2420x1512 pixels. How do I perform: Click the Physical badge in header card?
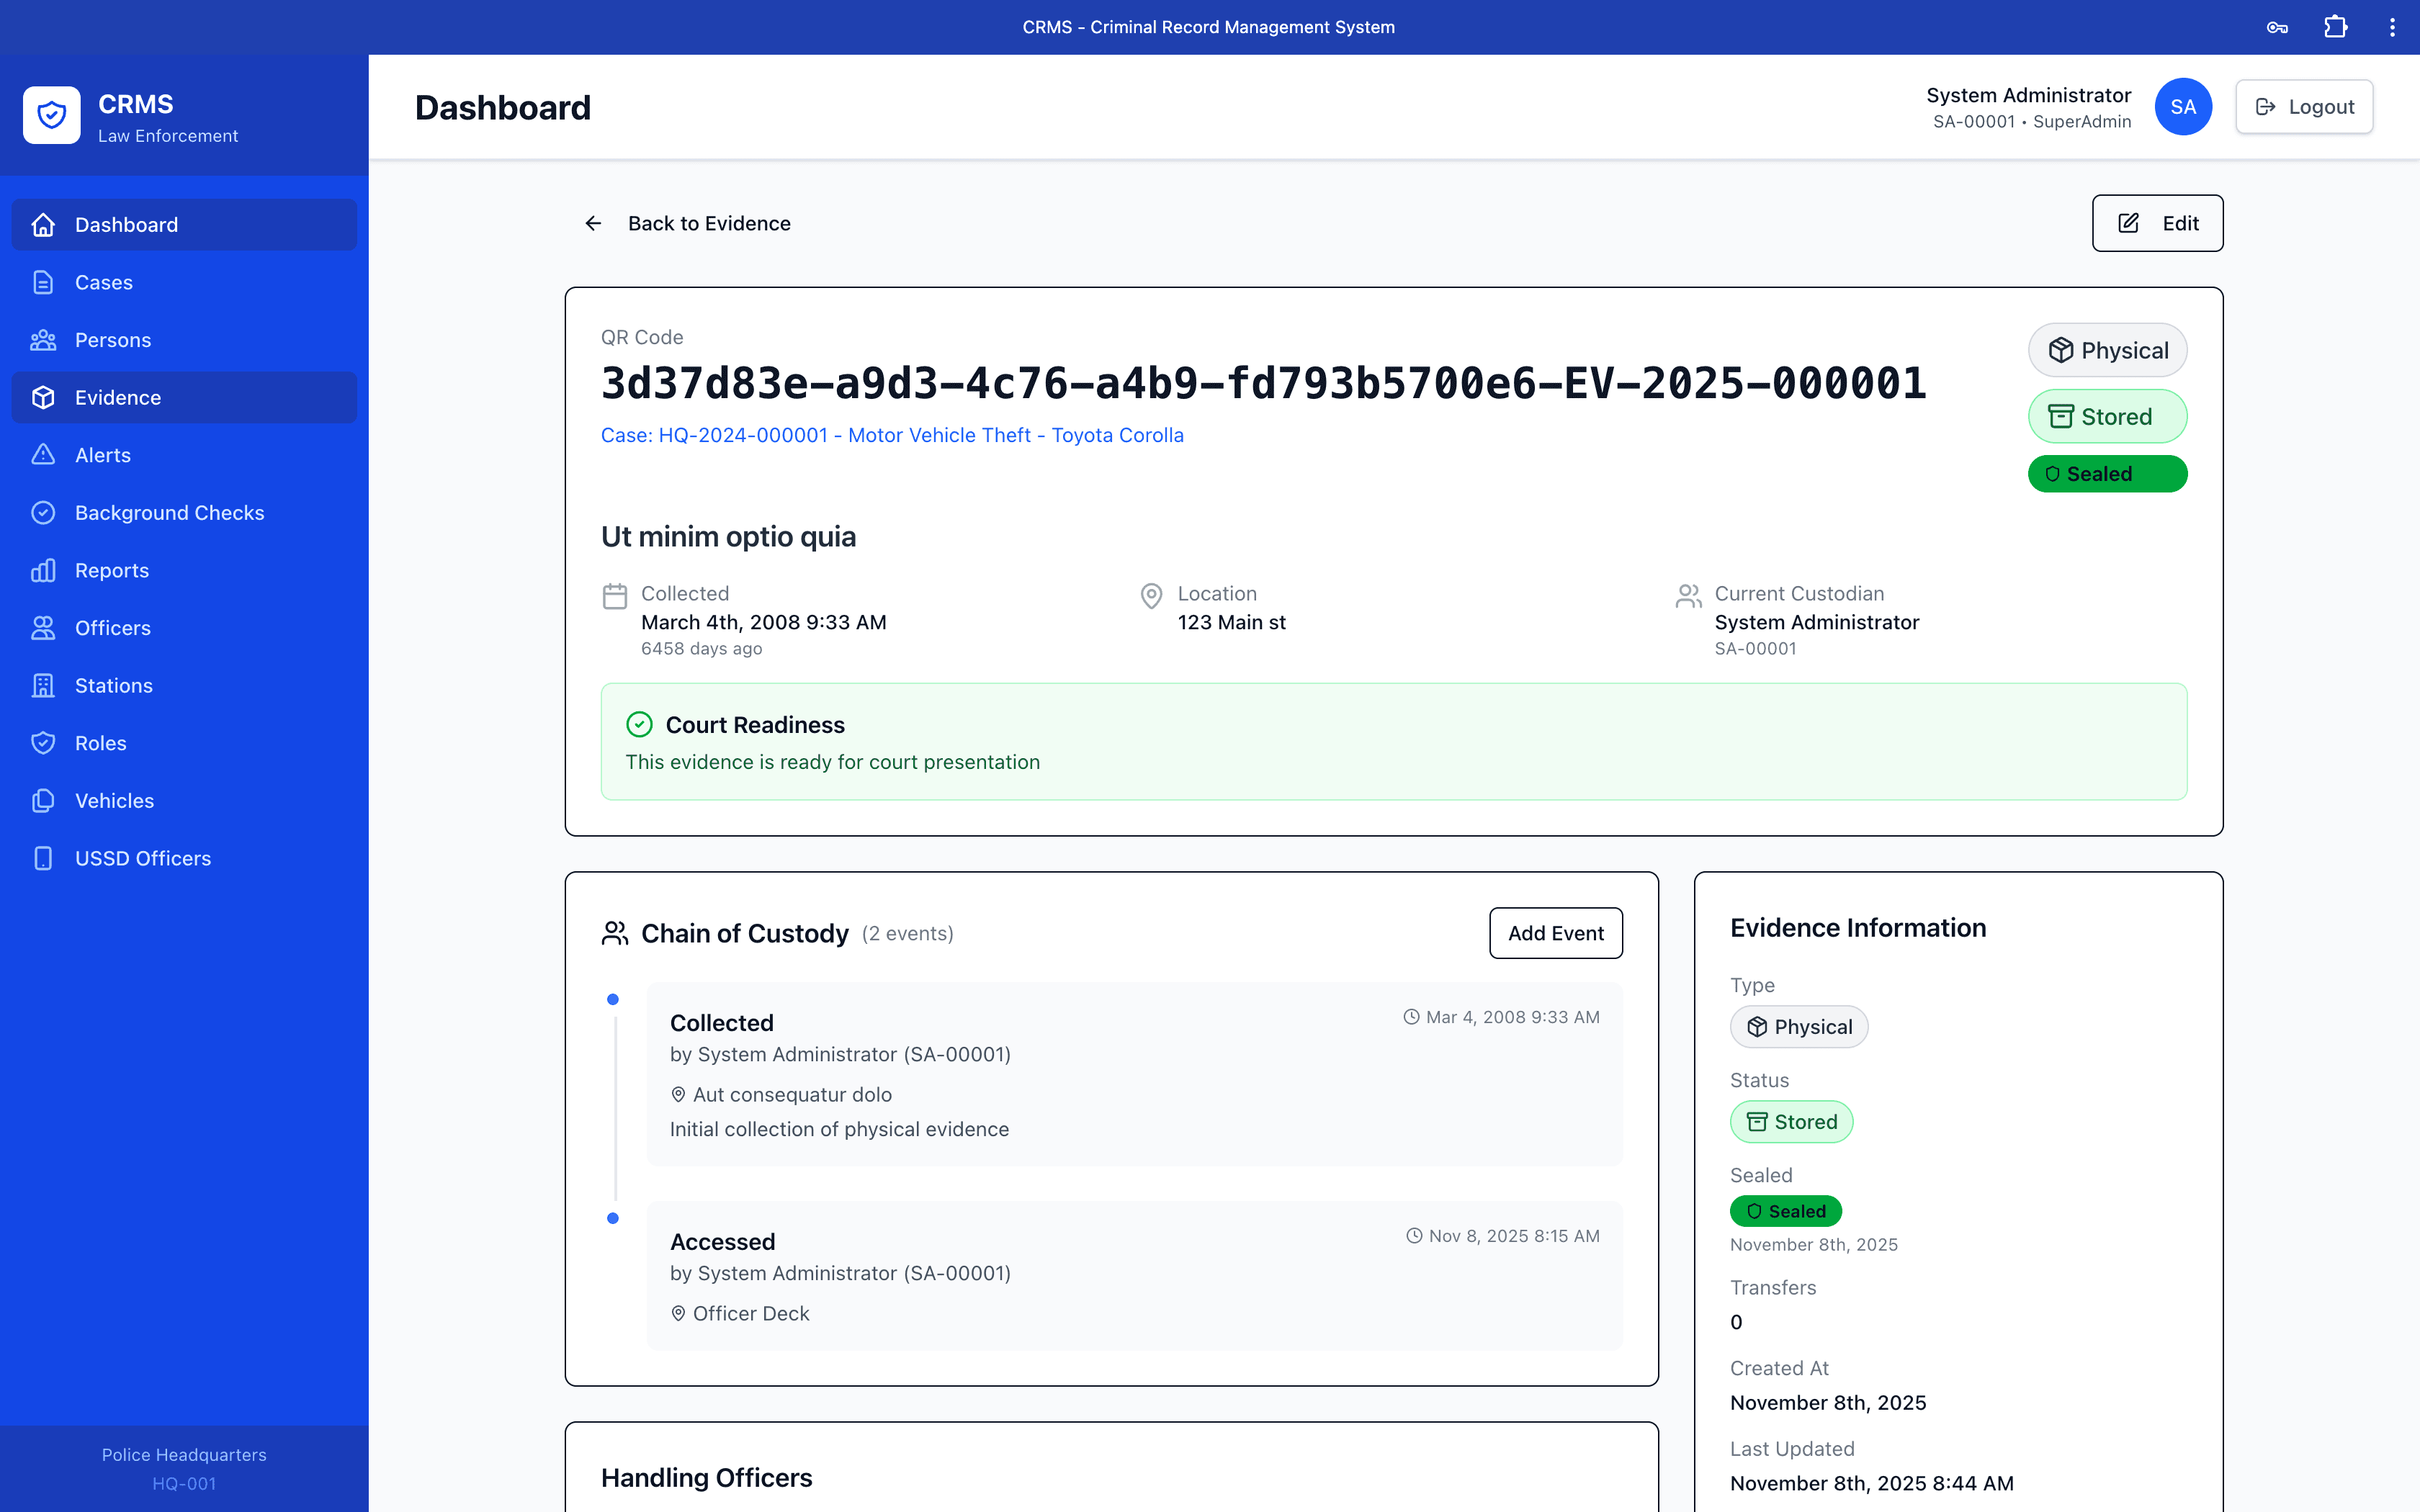[x=2107, y=350]
